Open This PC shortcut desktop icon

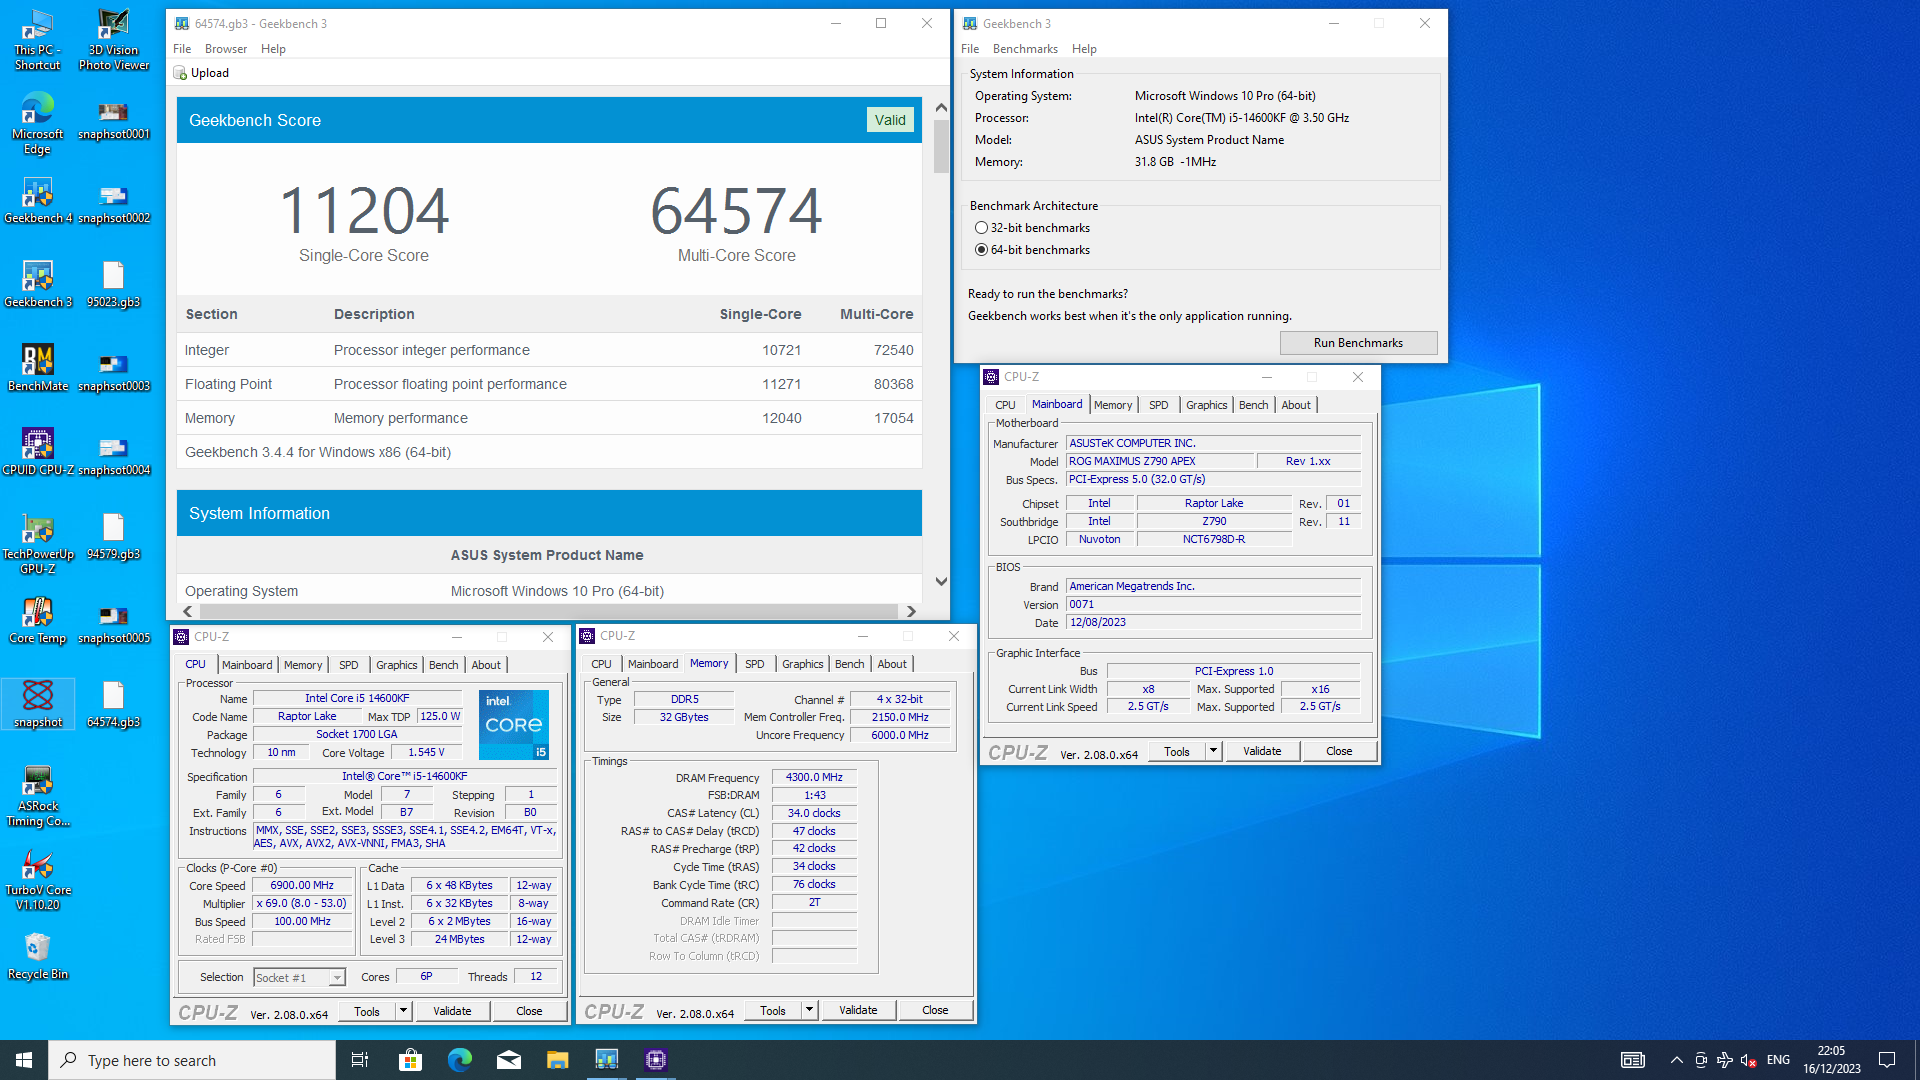pyautogui.click(x=38, y=40)
